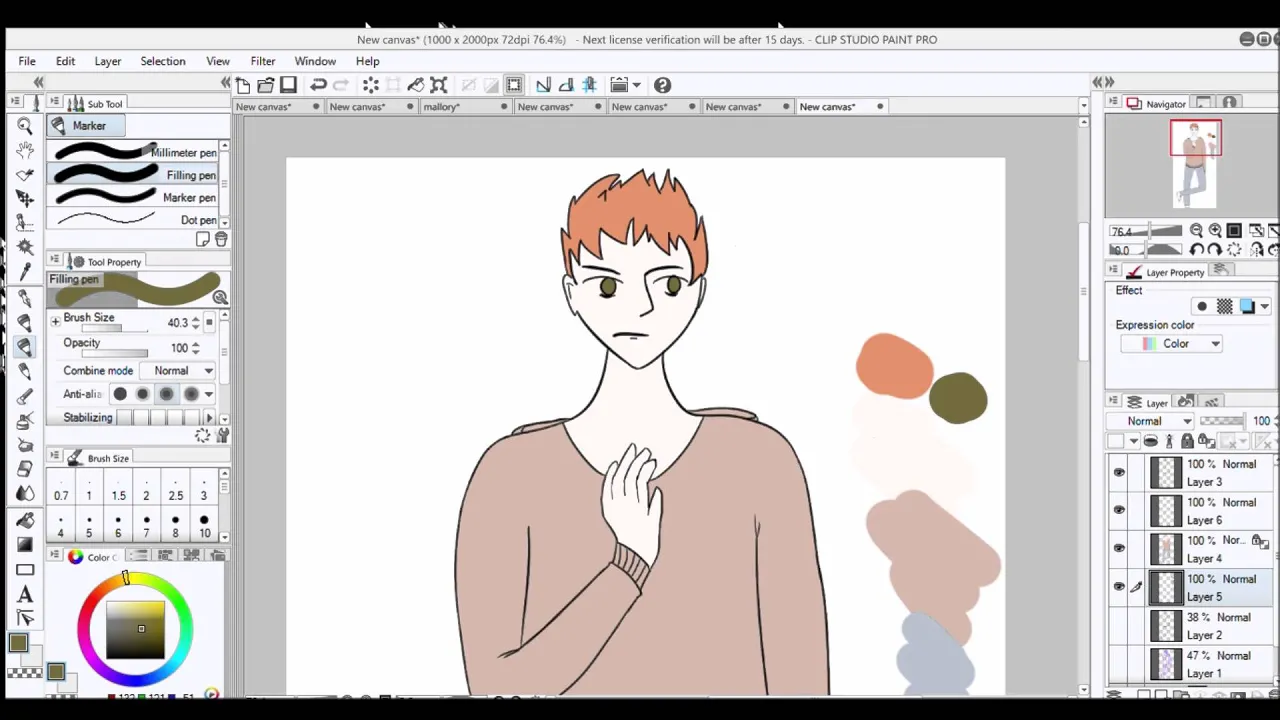1280x720 pixels.
Task: Click the Tone effect icon in Layer Property
Action: click(1225, 307)
